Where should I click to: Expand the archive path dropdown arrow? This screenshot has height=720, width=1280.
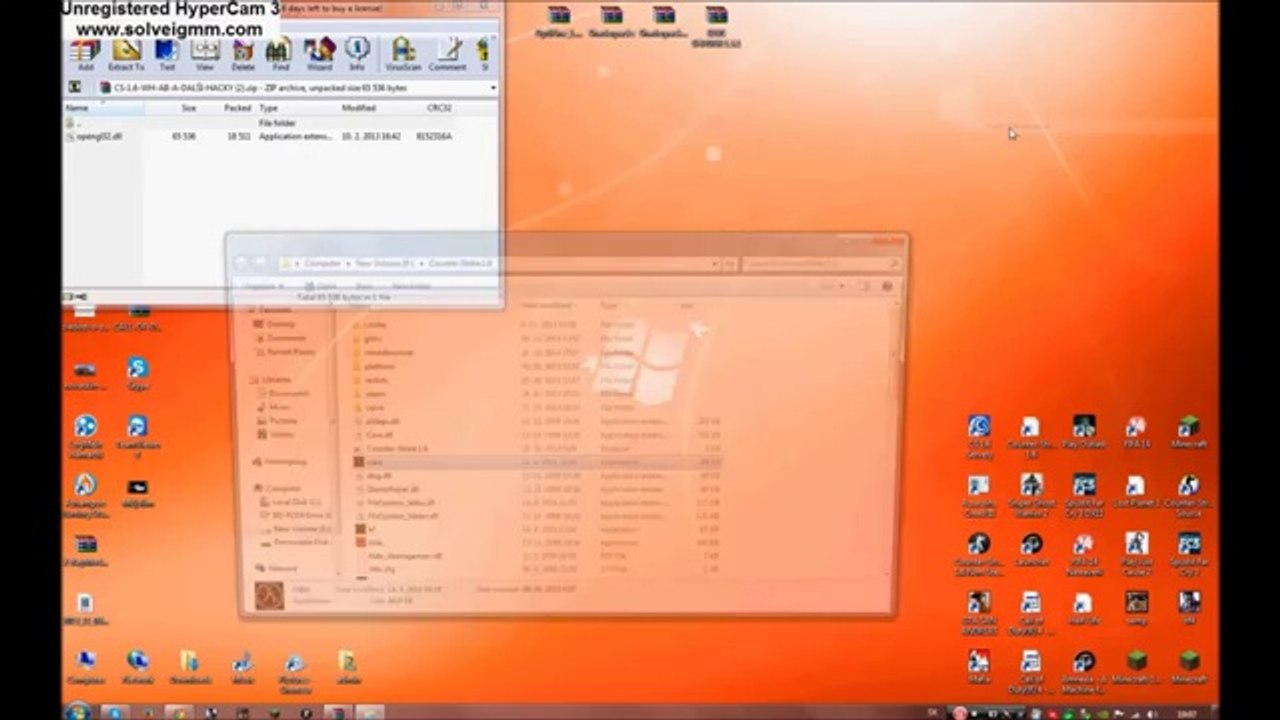(x=493, y=88)
